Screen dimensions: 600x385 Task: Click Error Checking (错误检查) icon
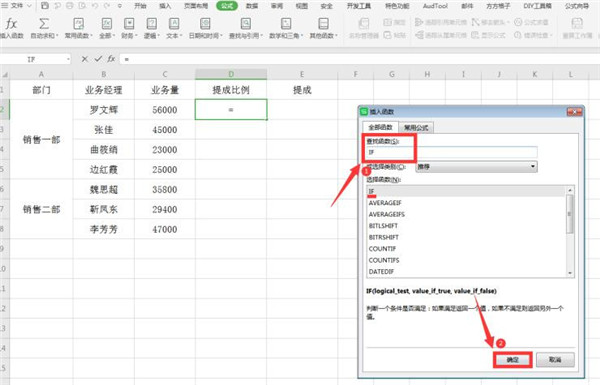coord(518,35)
